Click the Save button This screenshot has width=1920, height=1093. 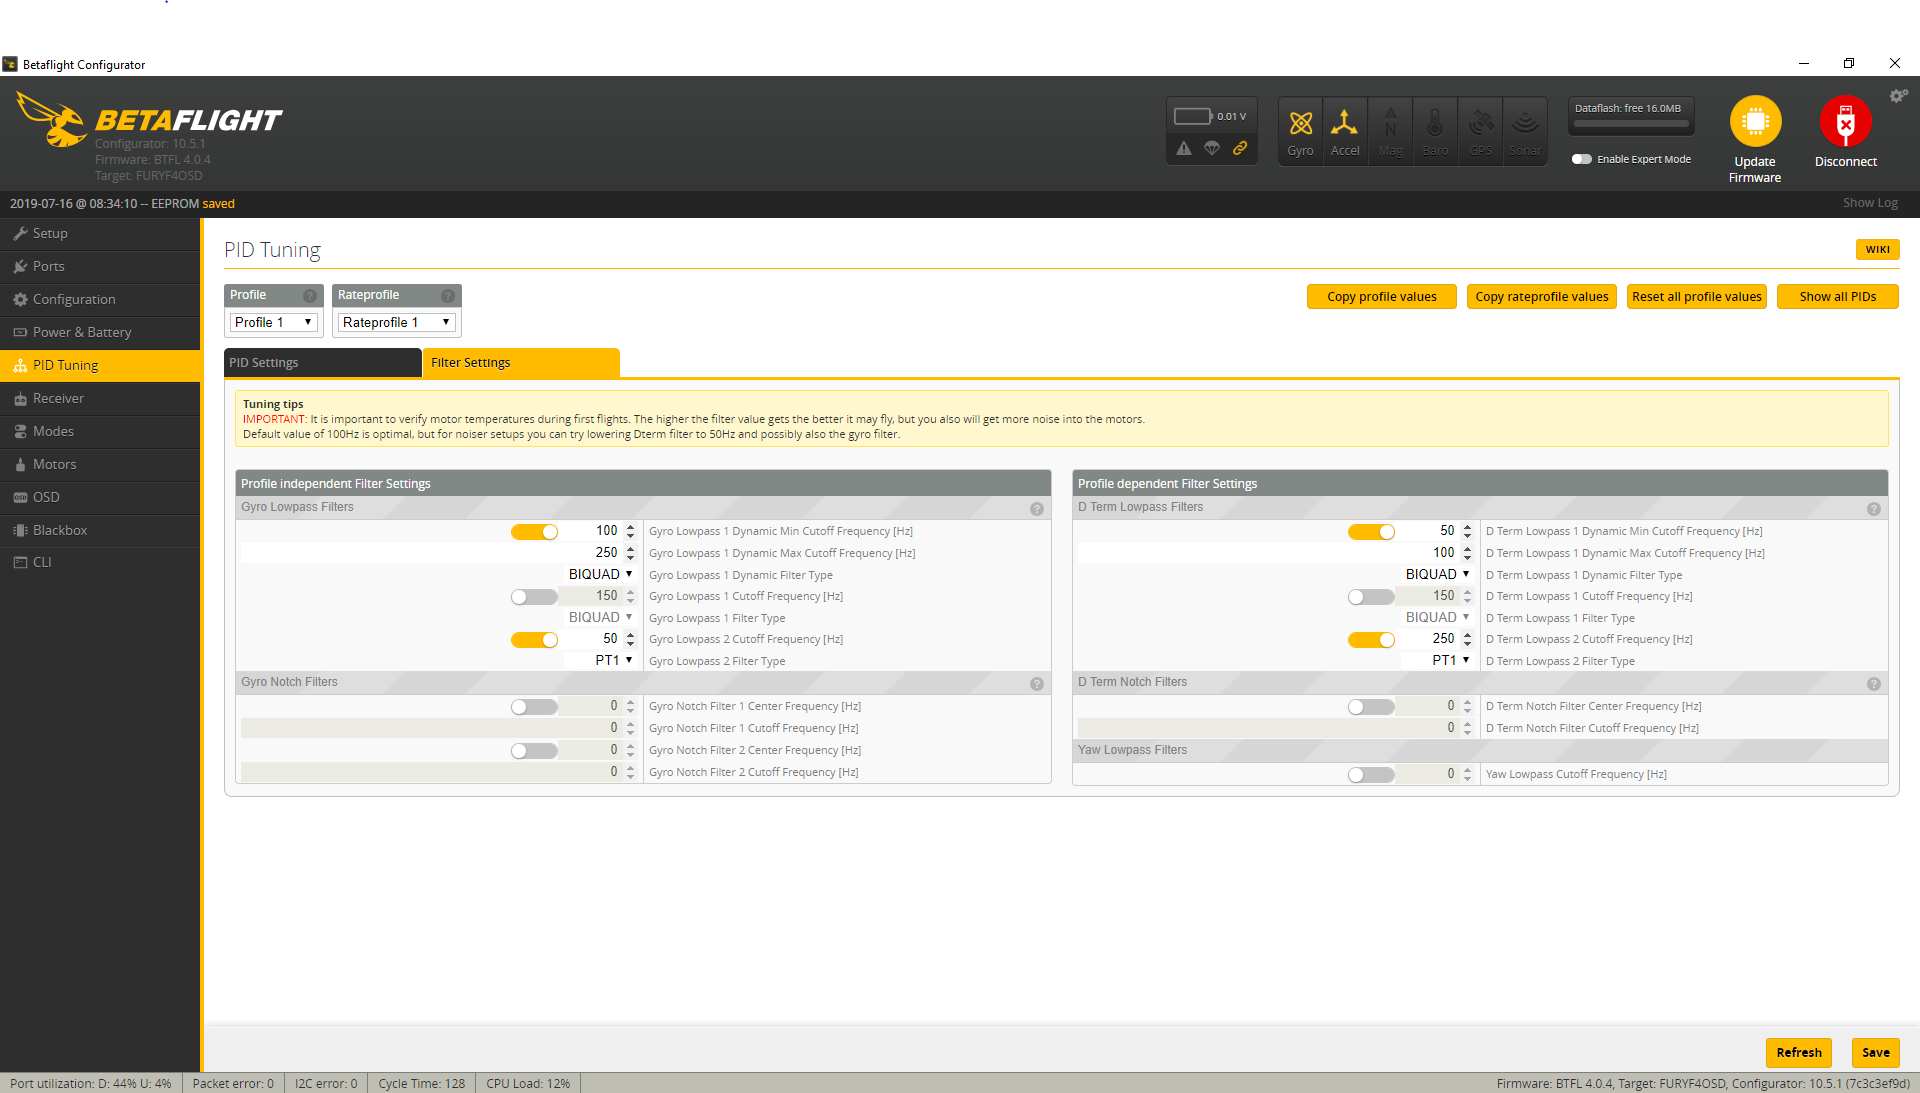[1875, 1052]
